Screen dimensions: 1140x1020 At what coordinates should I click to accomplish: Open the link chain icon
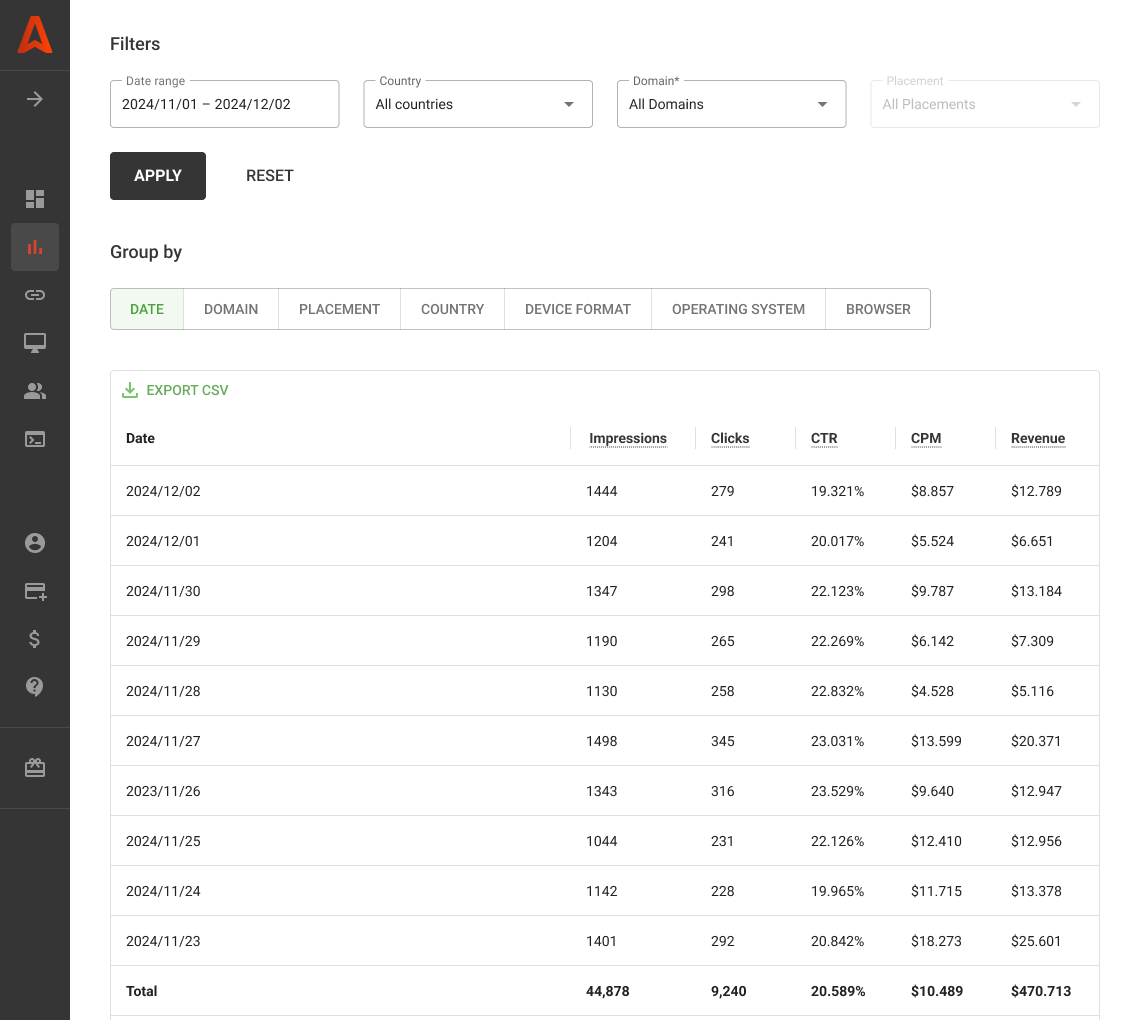(x=35, y=294)
